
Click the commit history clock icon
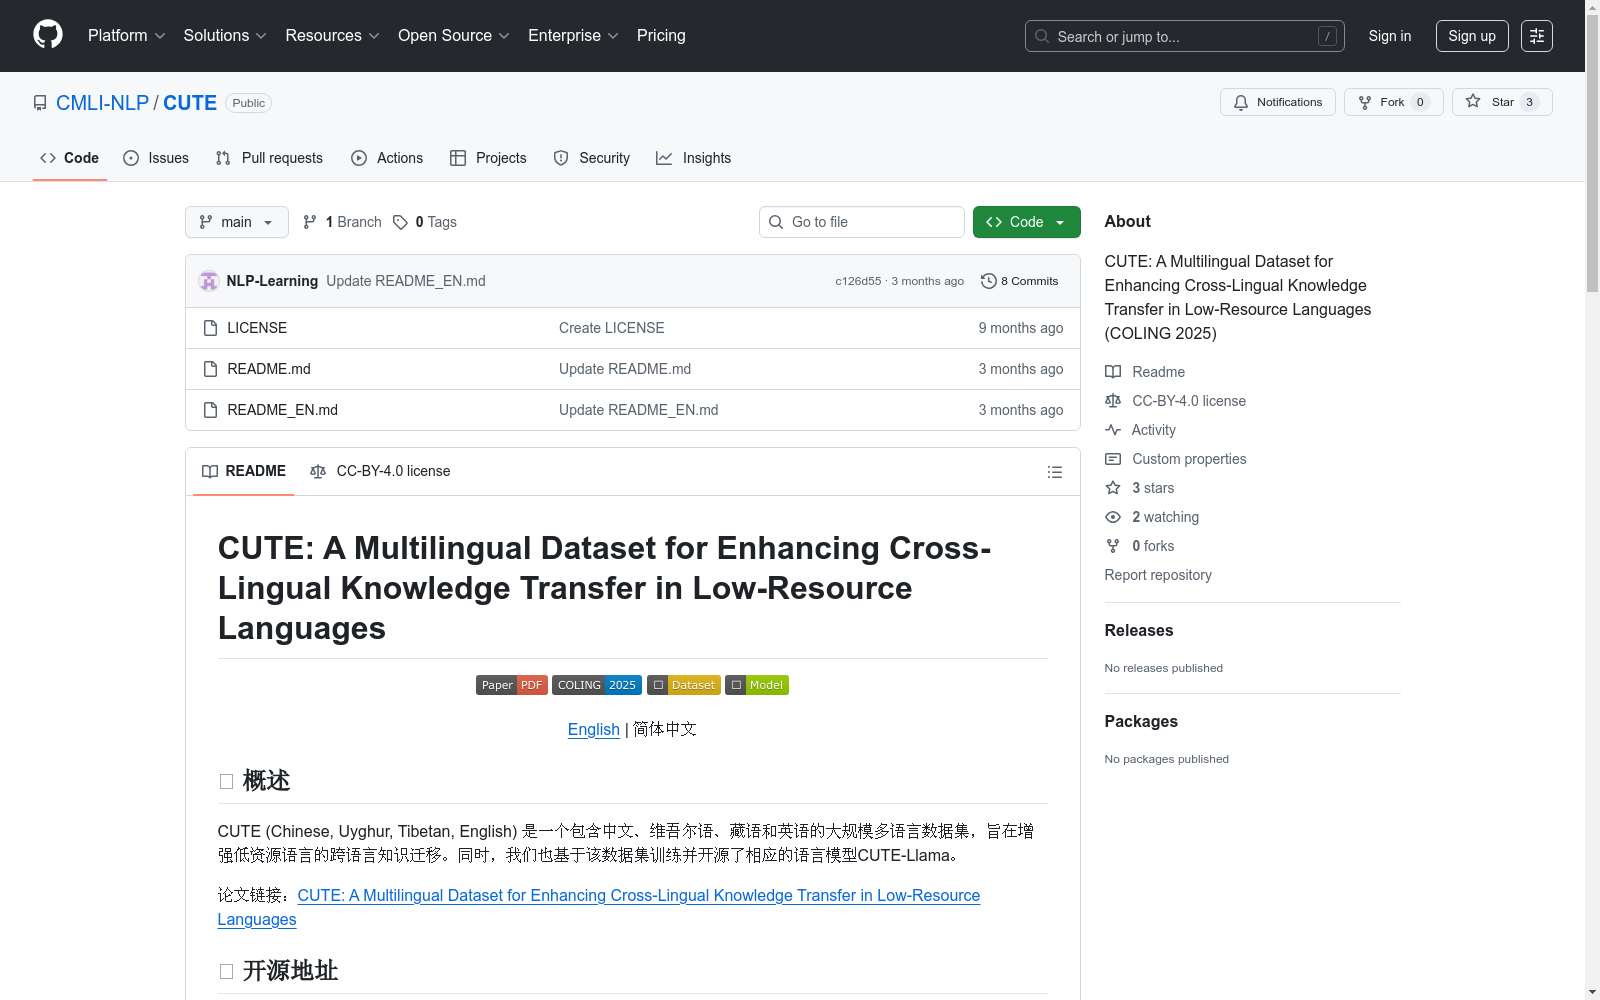989,281
